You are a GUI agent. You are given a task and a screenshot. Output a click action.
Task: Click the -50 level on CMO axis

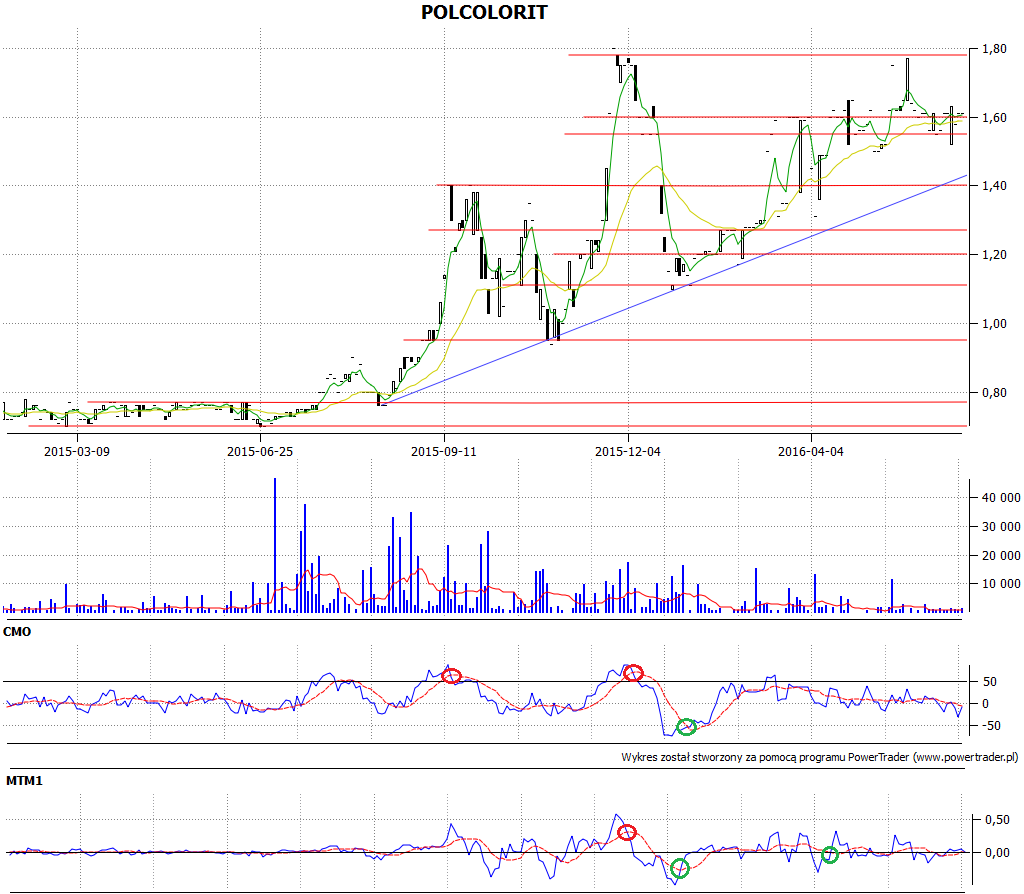click(991, 726)
